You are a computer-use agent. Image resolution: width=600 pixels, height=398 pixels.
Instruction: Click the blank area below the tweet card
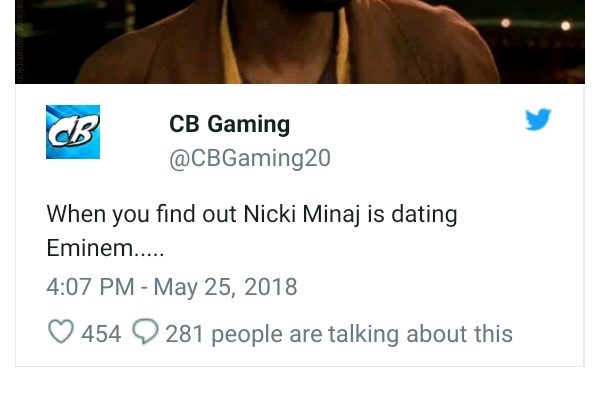coord(300,383)
